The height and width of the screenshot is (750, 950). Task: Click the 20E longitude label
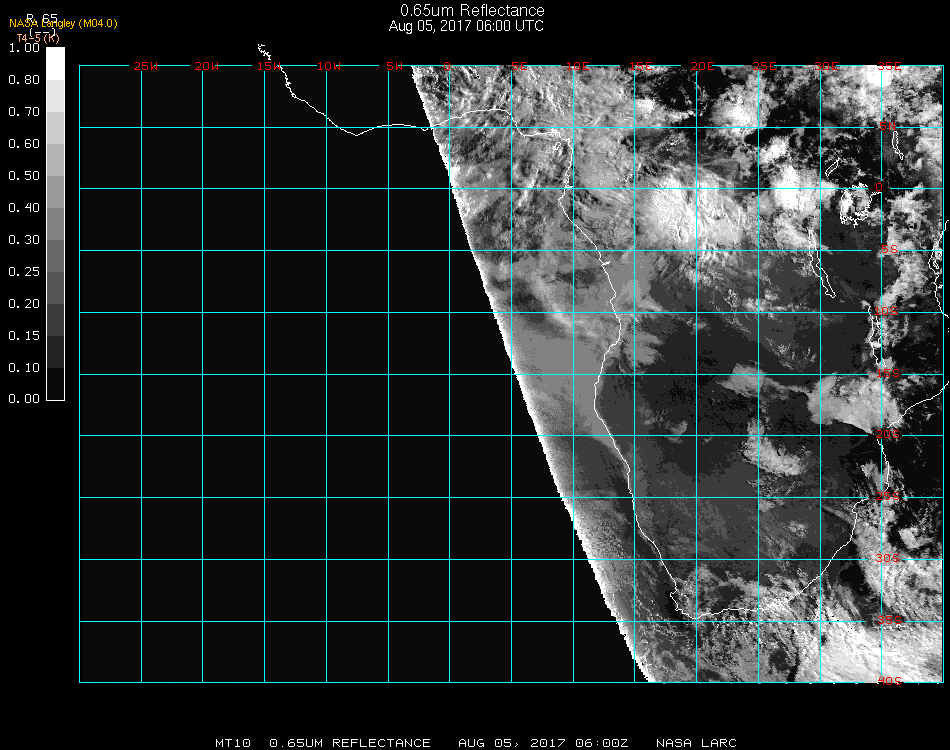point(703,67)
